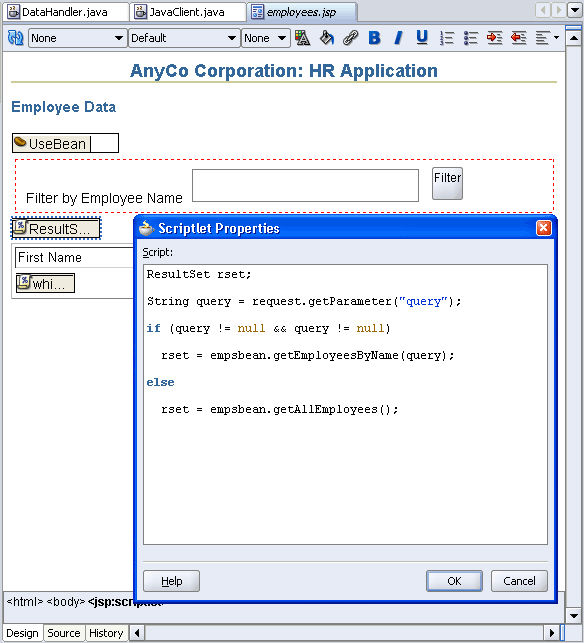Open the text alignment dropdown arrow

tap(556, 38)
